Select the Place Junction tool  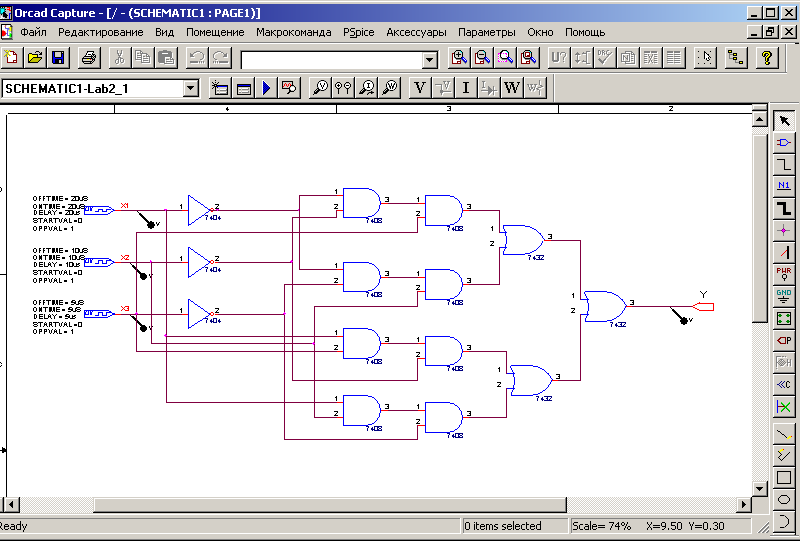point(784,231)
